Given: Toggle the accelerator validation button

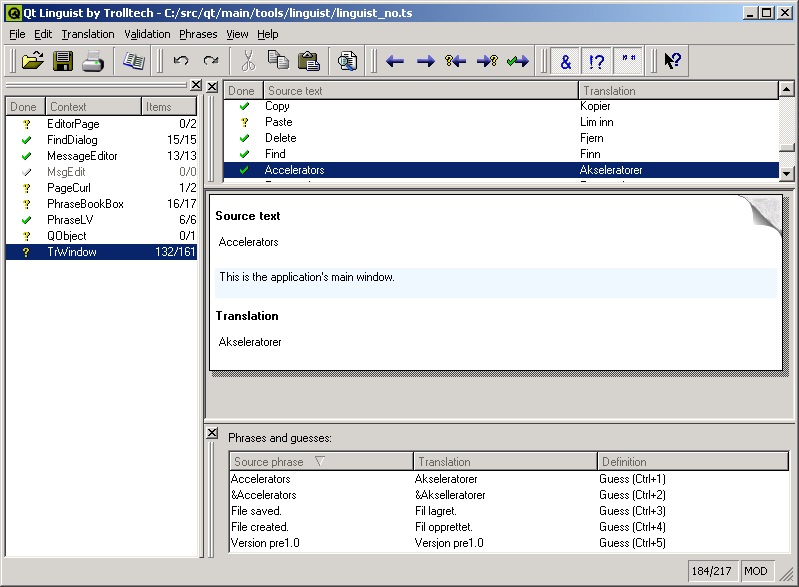Looking at the screenshot, I should click(x=566, y=61).
